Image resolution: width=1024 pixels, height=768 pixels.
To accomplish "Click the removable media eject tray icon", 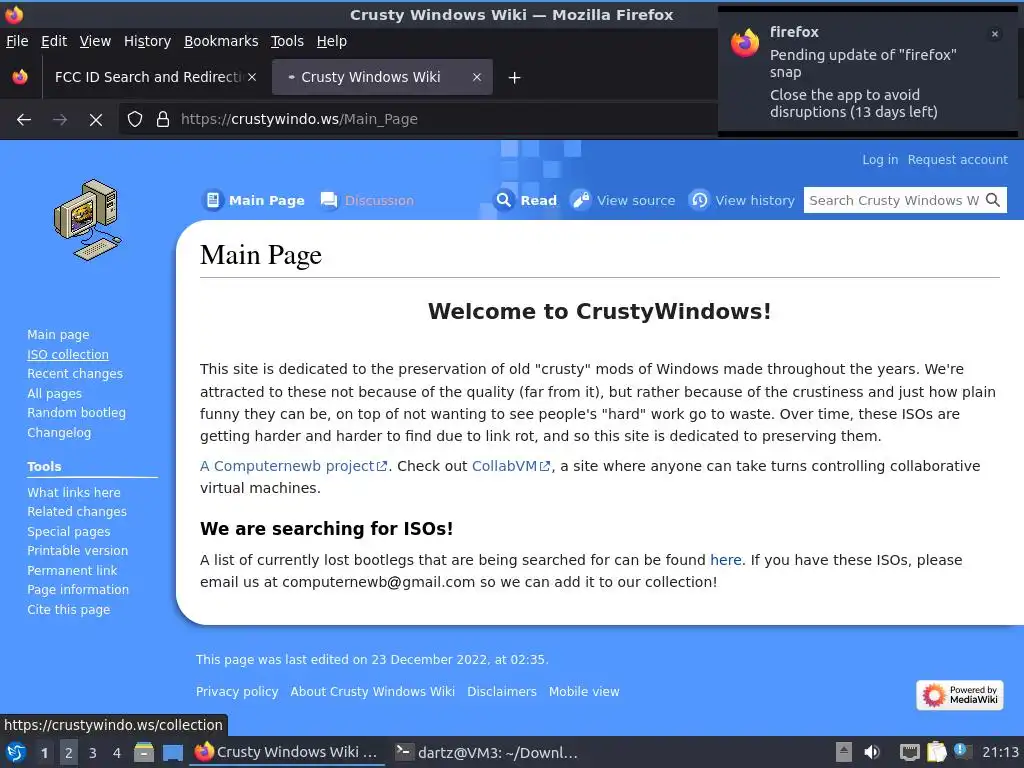I will tap(844, 752).
